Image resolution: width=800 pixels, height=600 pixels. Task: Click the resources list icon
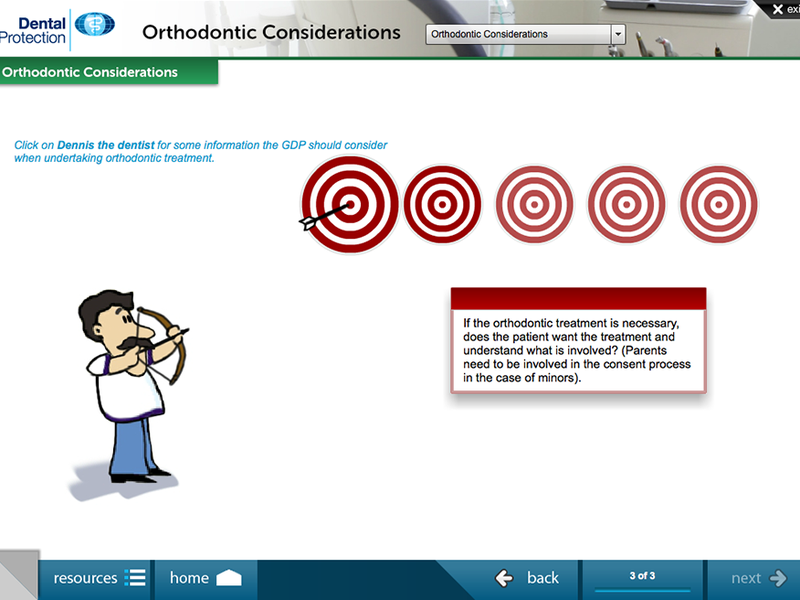pyautogui.click(x=135, y=578)
